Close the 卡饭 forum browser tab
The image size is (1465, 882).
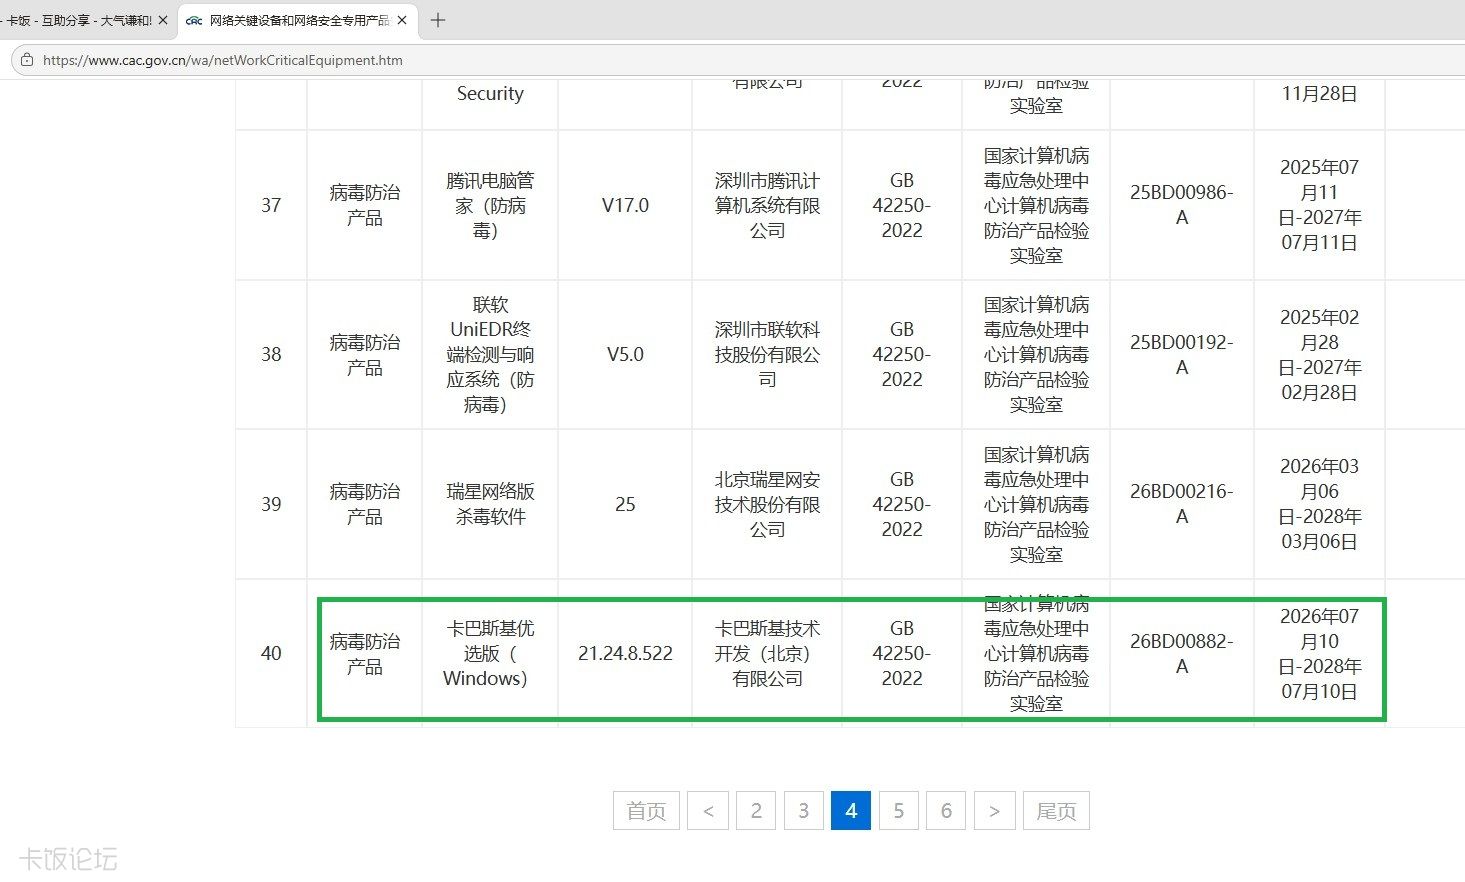[x=163, y=20]
